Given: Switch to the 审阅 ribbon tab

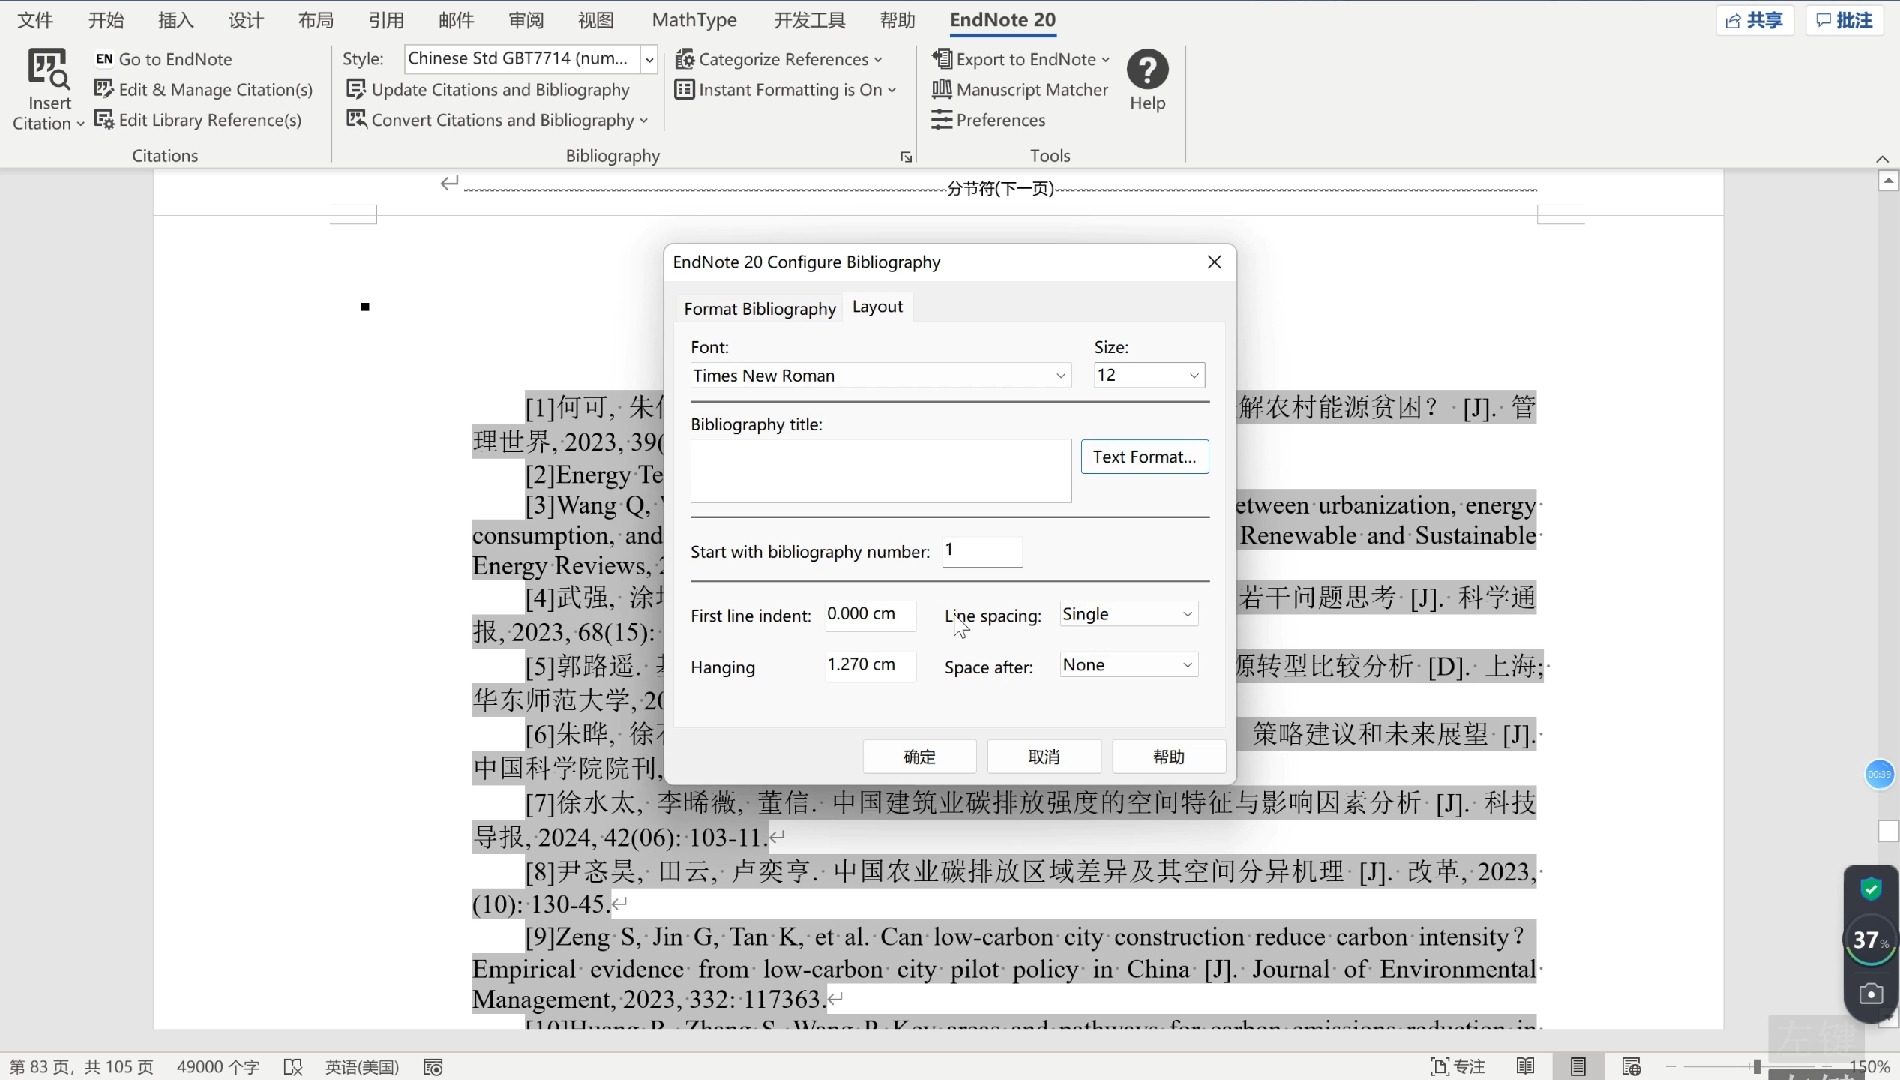Looking at the screenshot, I should pos(525,20).
